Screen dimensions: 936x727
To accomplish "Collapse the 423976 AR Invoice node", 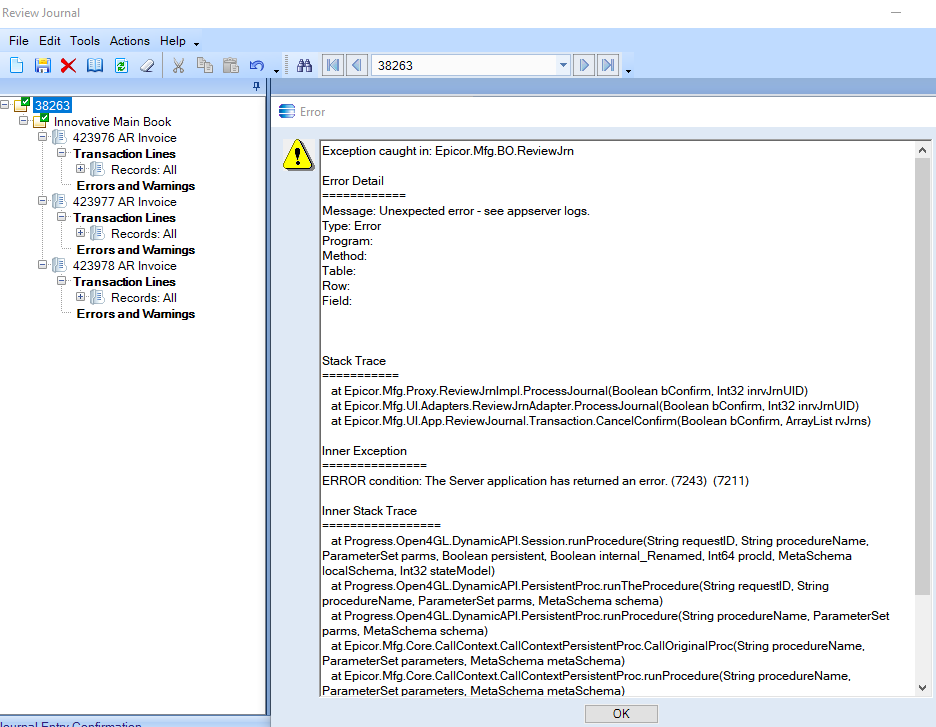I will (42, 137).
